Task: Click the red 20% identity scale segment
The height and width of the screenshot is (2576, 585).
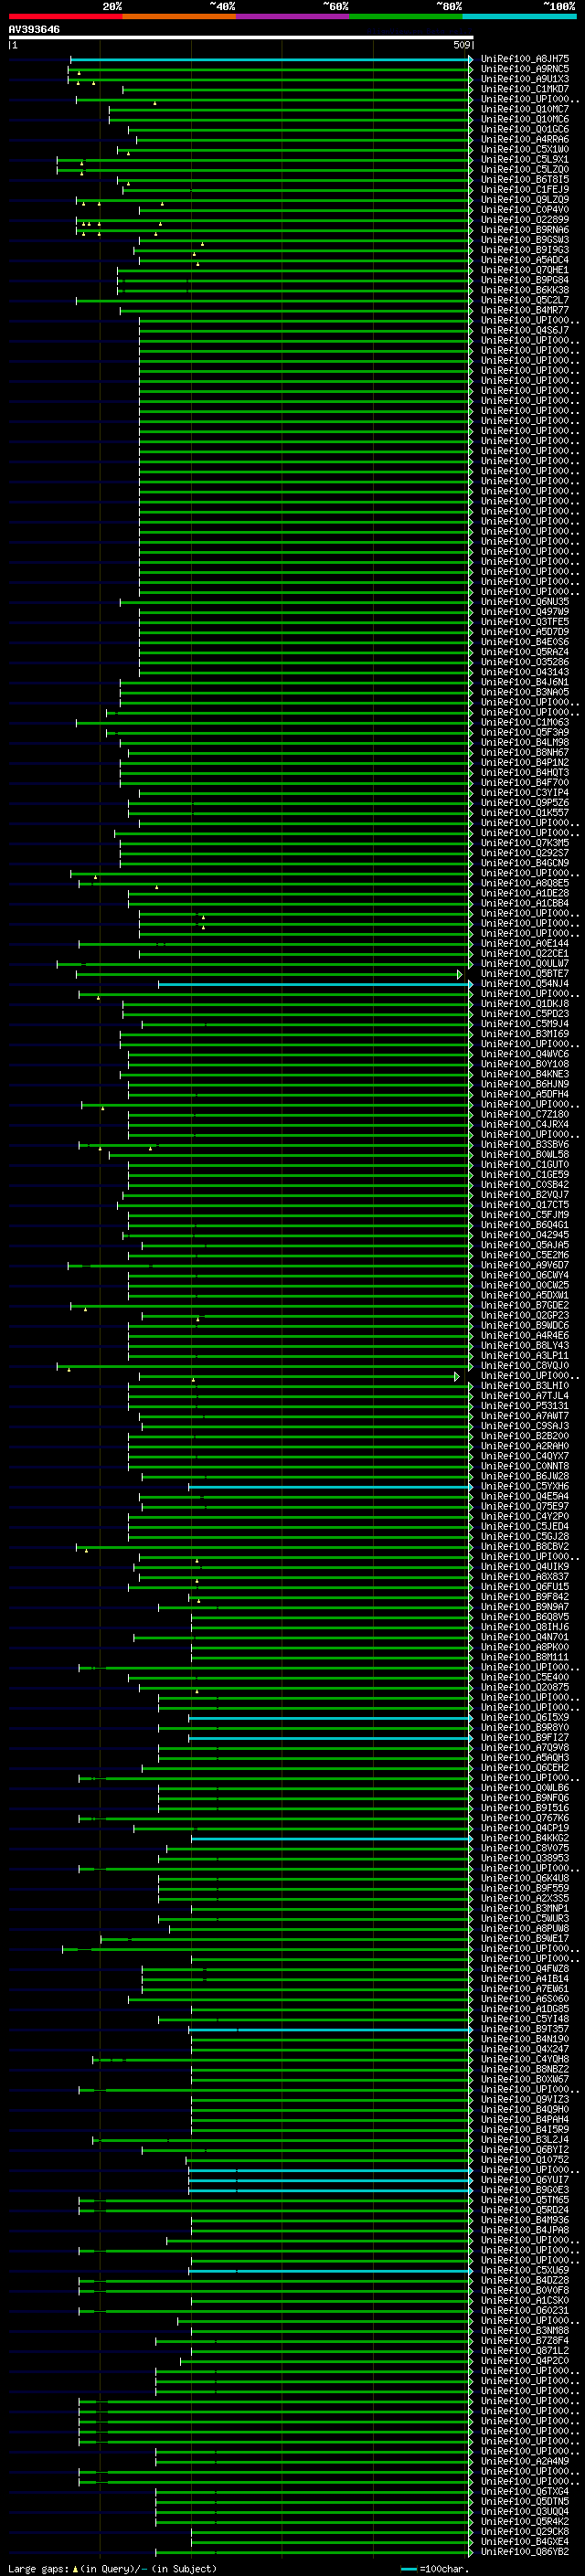Action: (65, 16)
